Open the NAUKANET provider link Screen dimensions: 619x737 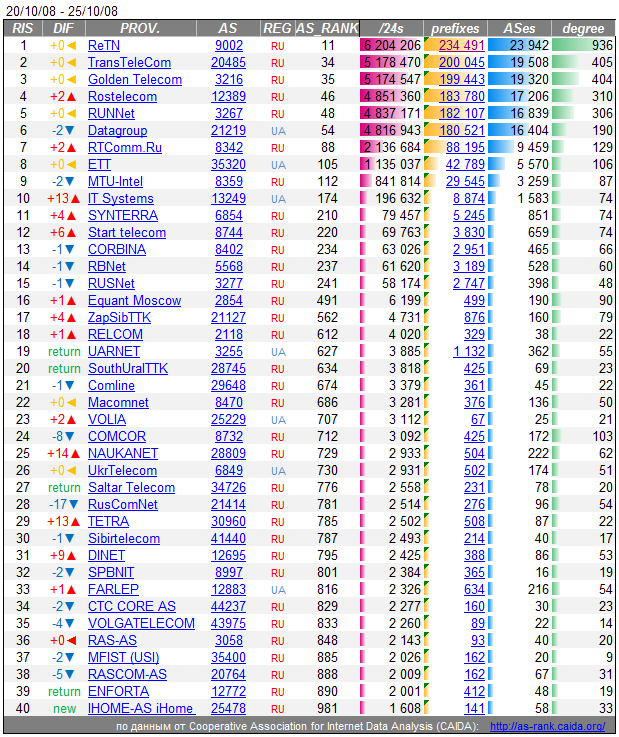coord(123,453)
